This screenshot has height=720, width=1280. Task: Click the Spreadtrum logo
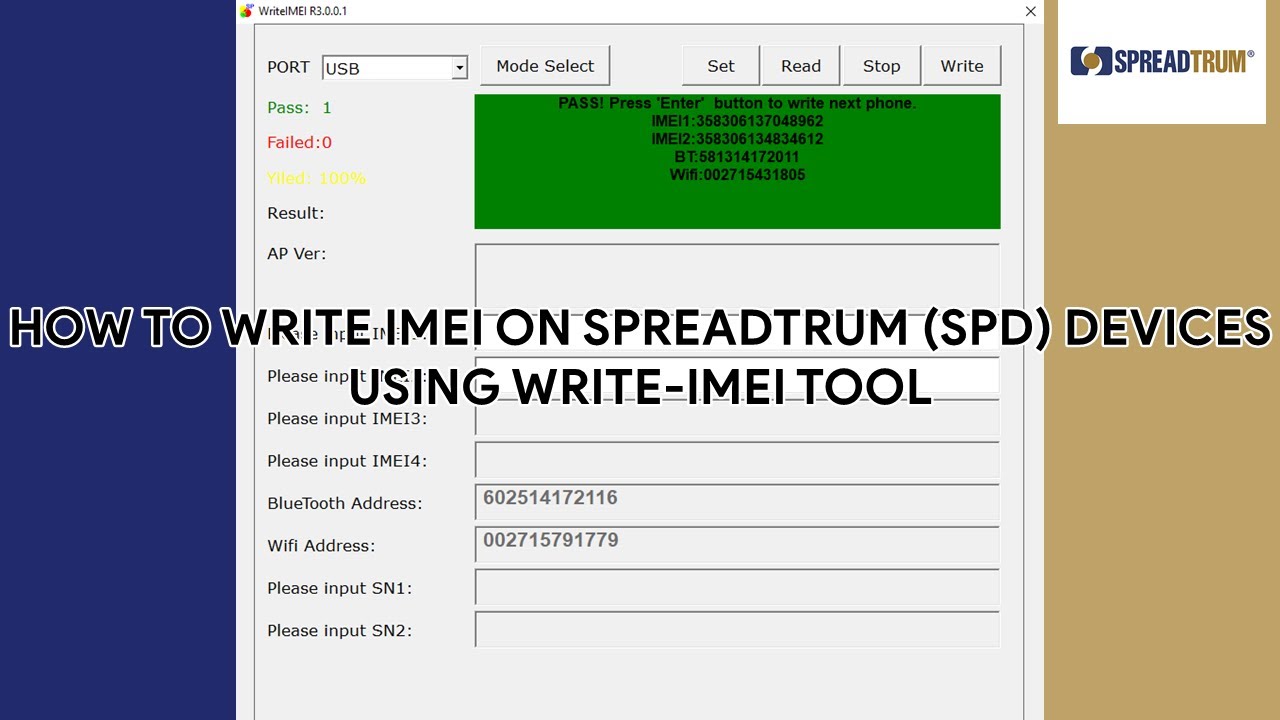click(x=1162, y=61)
